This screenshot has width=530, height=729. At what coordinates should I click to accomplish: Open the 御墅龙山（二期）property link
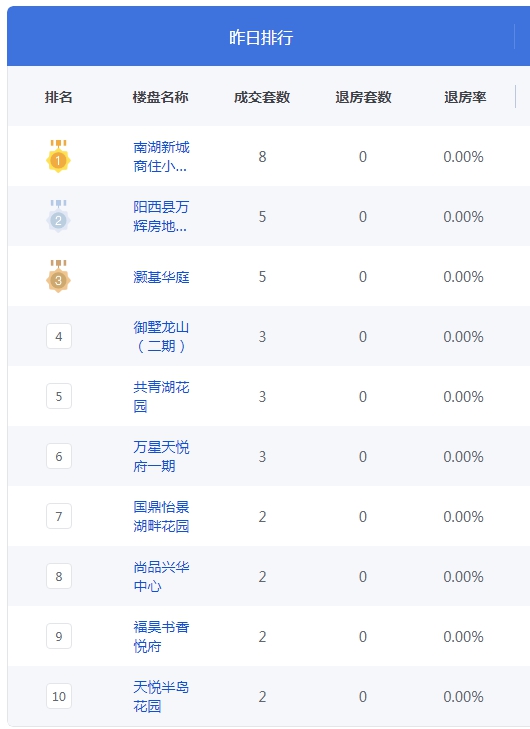161,337
